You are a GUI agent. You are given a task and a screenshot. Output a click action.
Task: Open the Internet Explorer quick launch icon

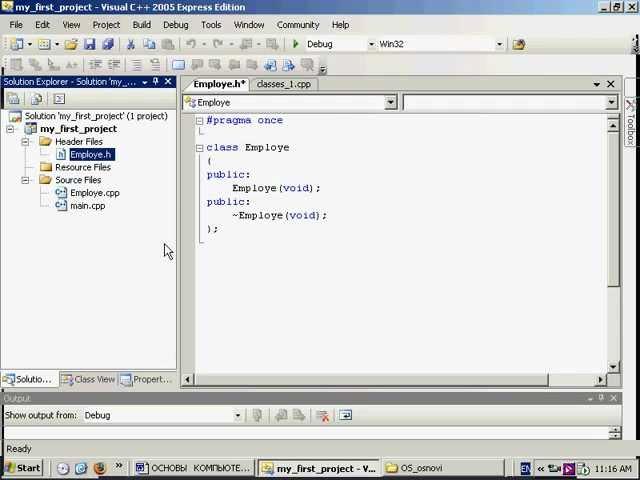click(81, 468)
